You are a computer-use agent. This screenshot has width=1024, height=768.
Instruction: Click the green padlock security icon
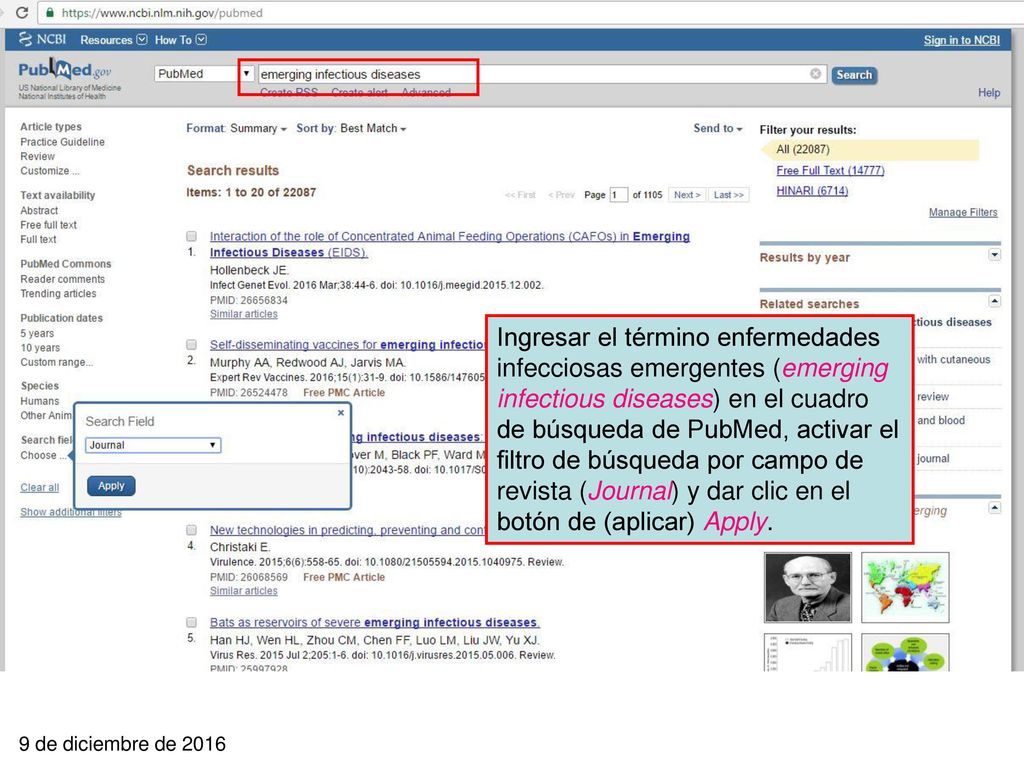50,12
